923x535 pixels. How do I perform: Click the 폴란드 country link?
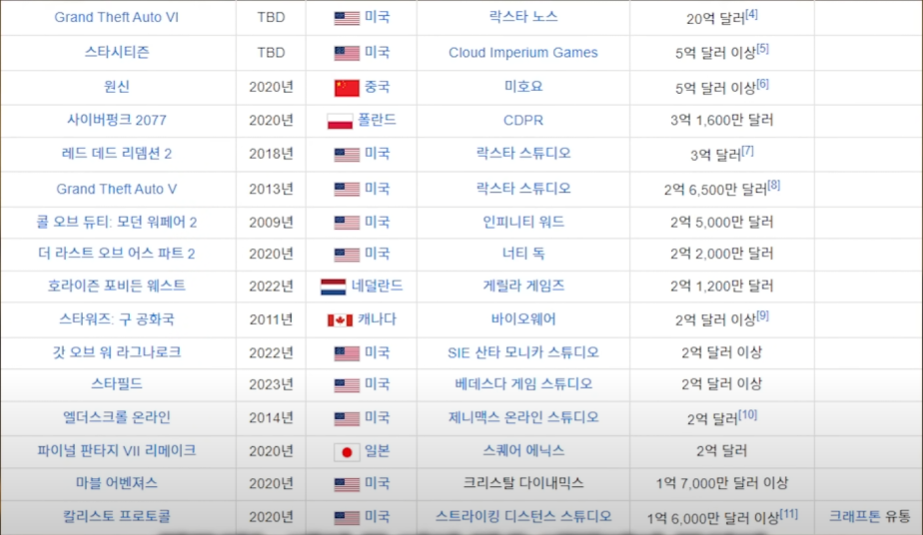point(377,120)
